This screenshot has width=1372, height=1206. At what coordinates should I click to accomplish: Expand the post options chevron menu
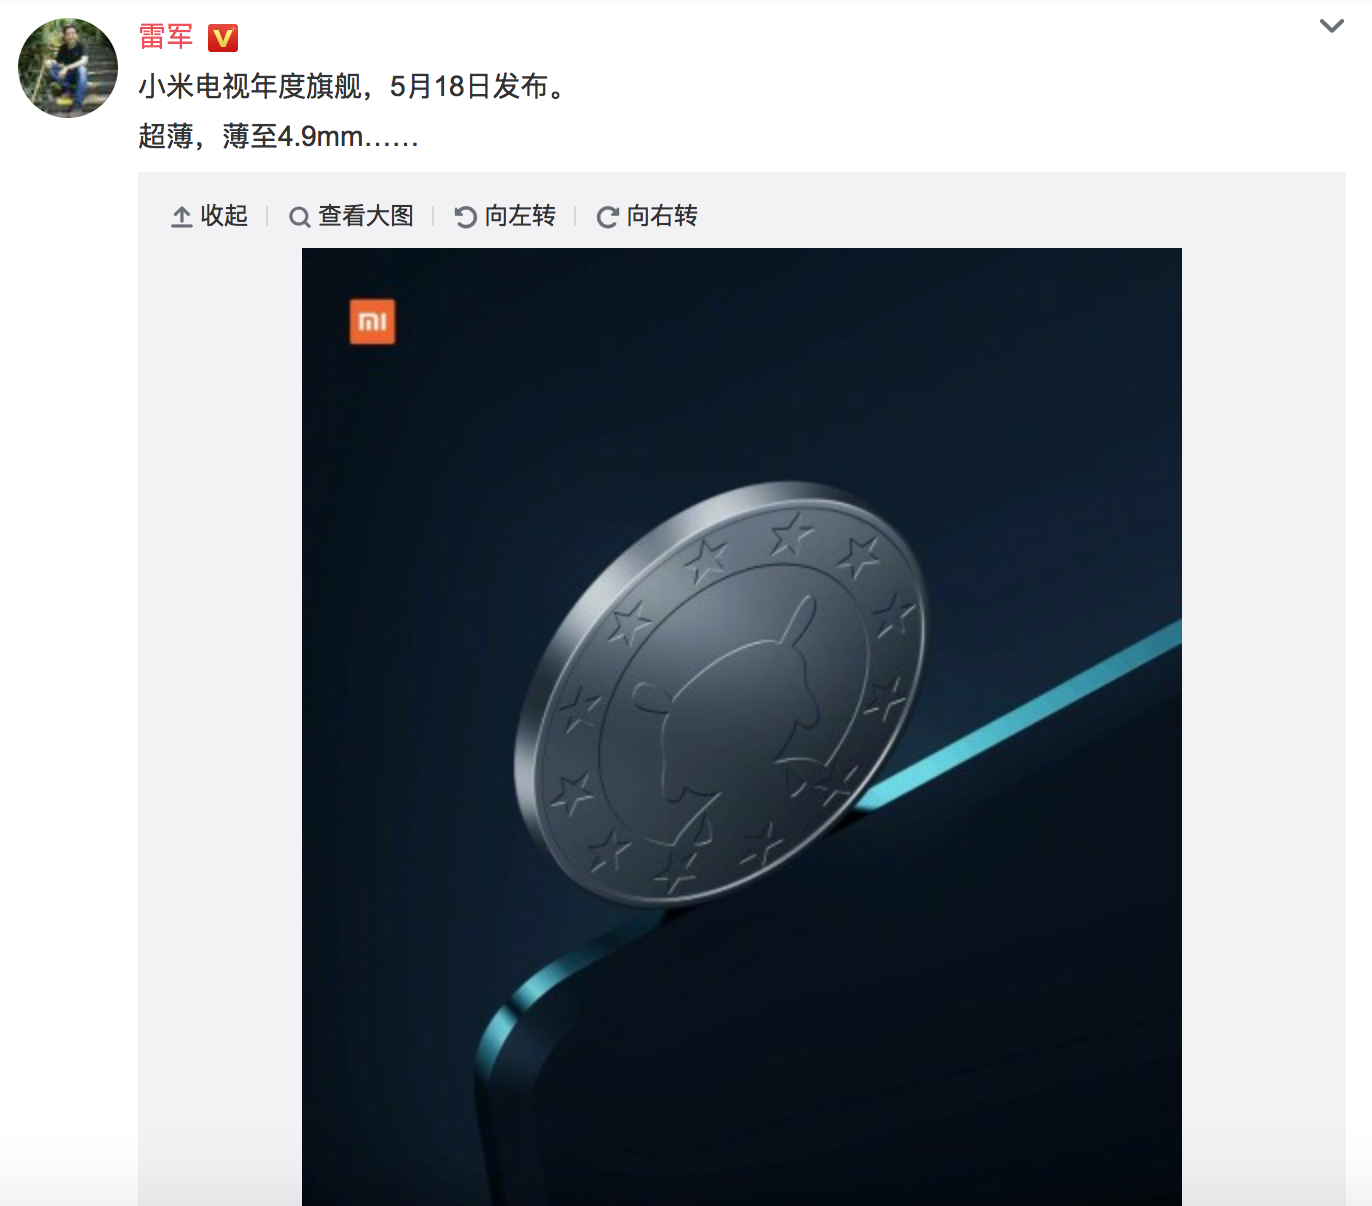click(1331, 26)
